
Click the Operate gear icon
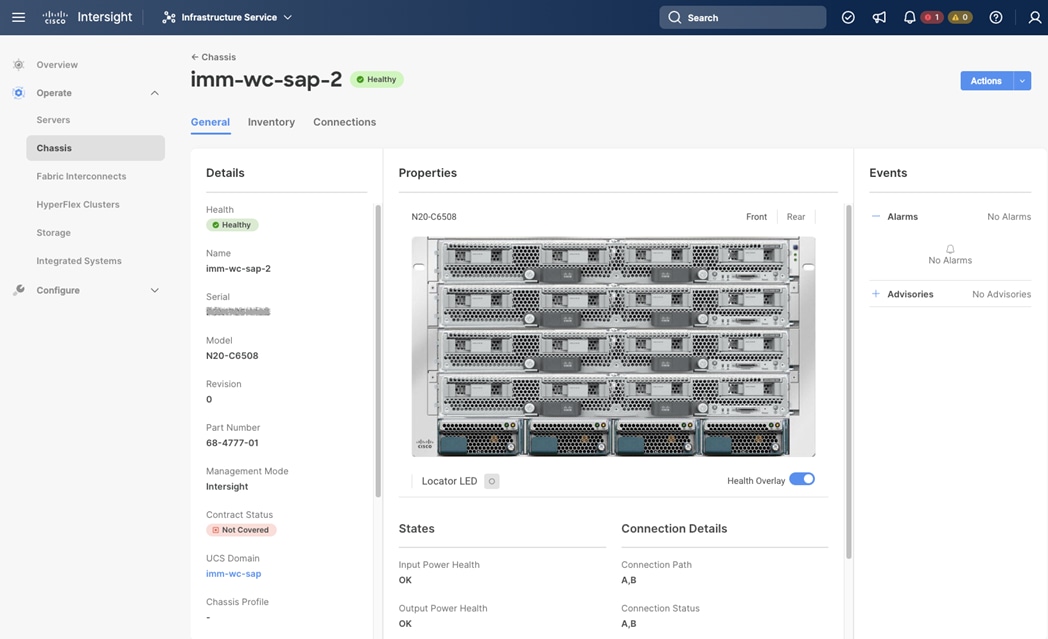point(19,93)
